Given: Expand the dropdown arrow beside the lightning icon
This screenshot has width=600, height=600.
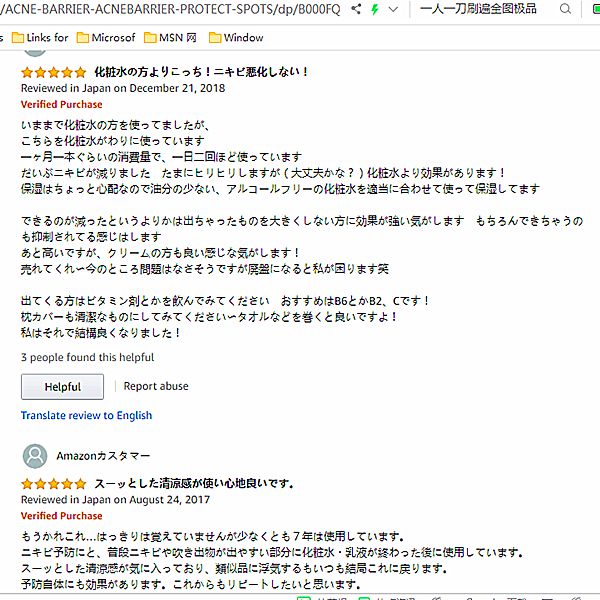Looking at the screenshot, I should coord(392,9).
